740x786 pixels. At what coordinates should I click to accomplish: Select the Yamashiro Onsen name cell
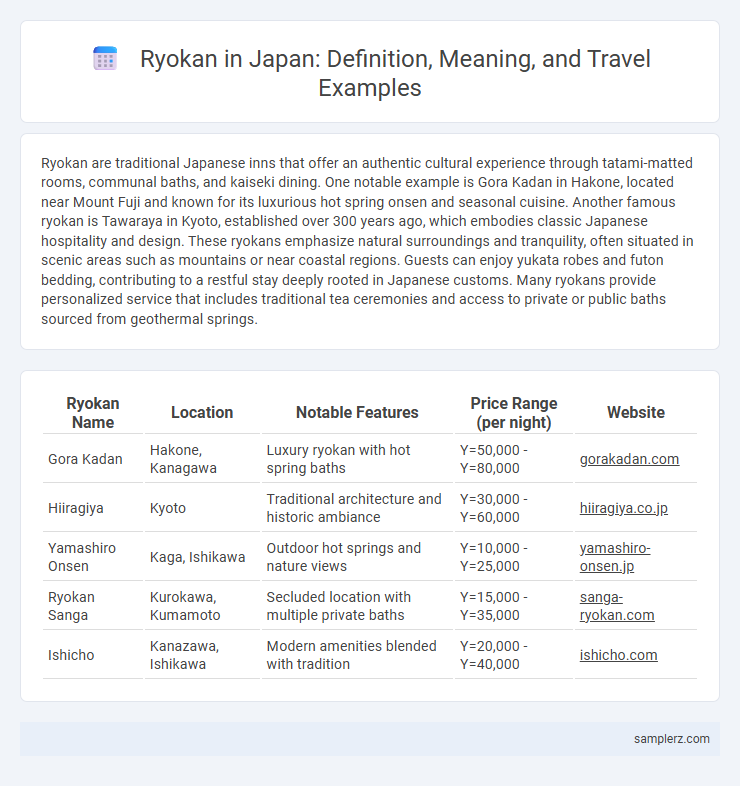click(x=93, y=557)
